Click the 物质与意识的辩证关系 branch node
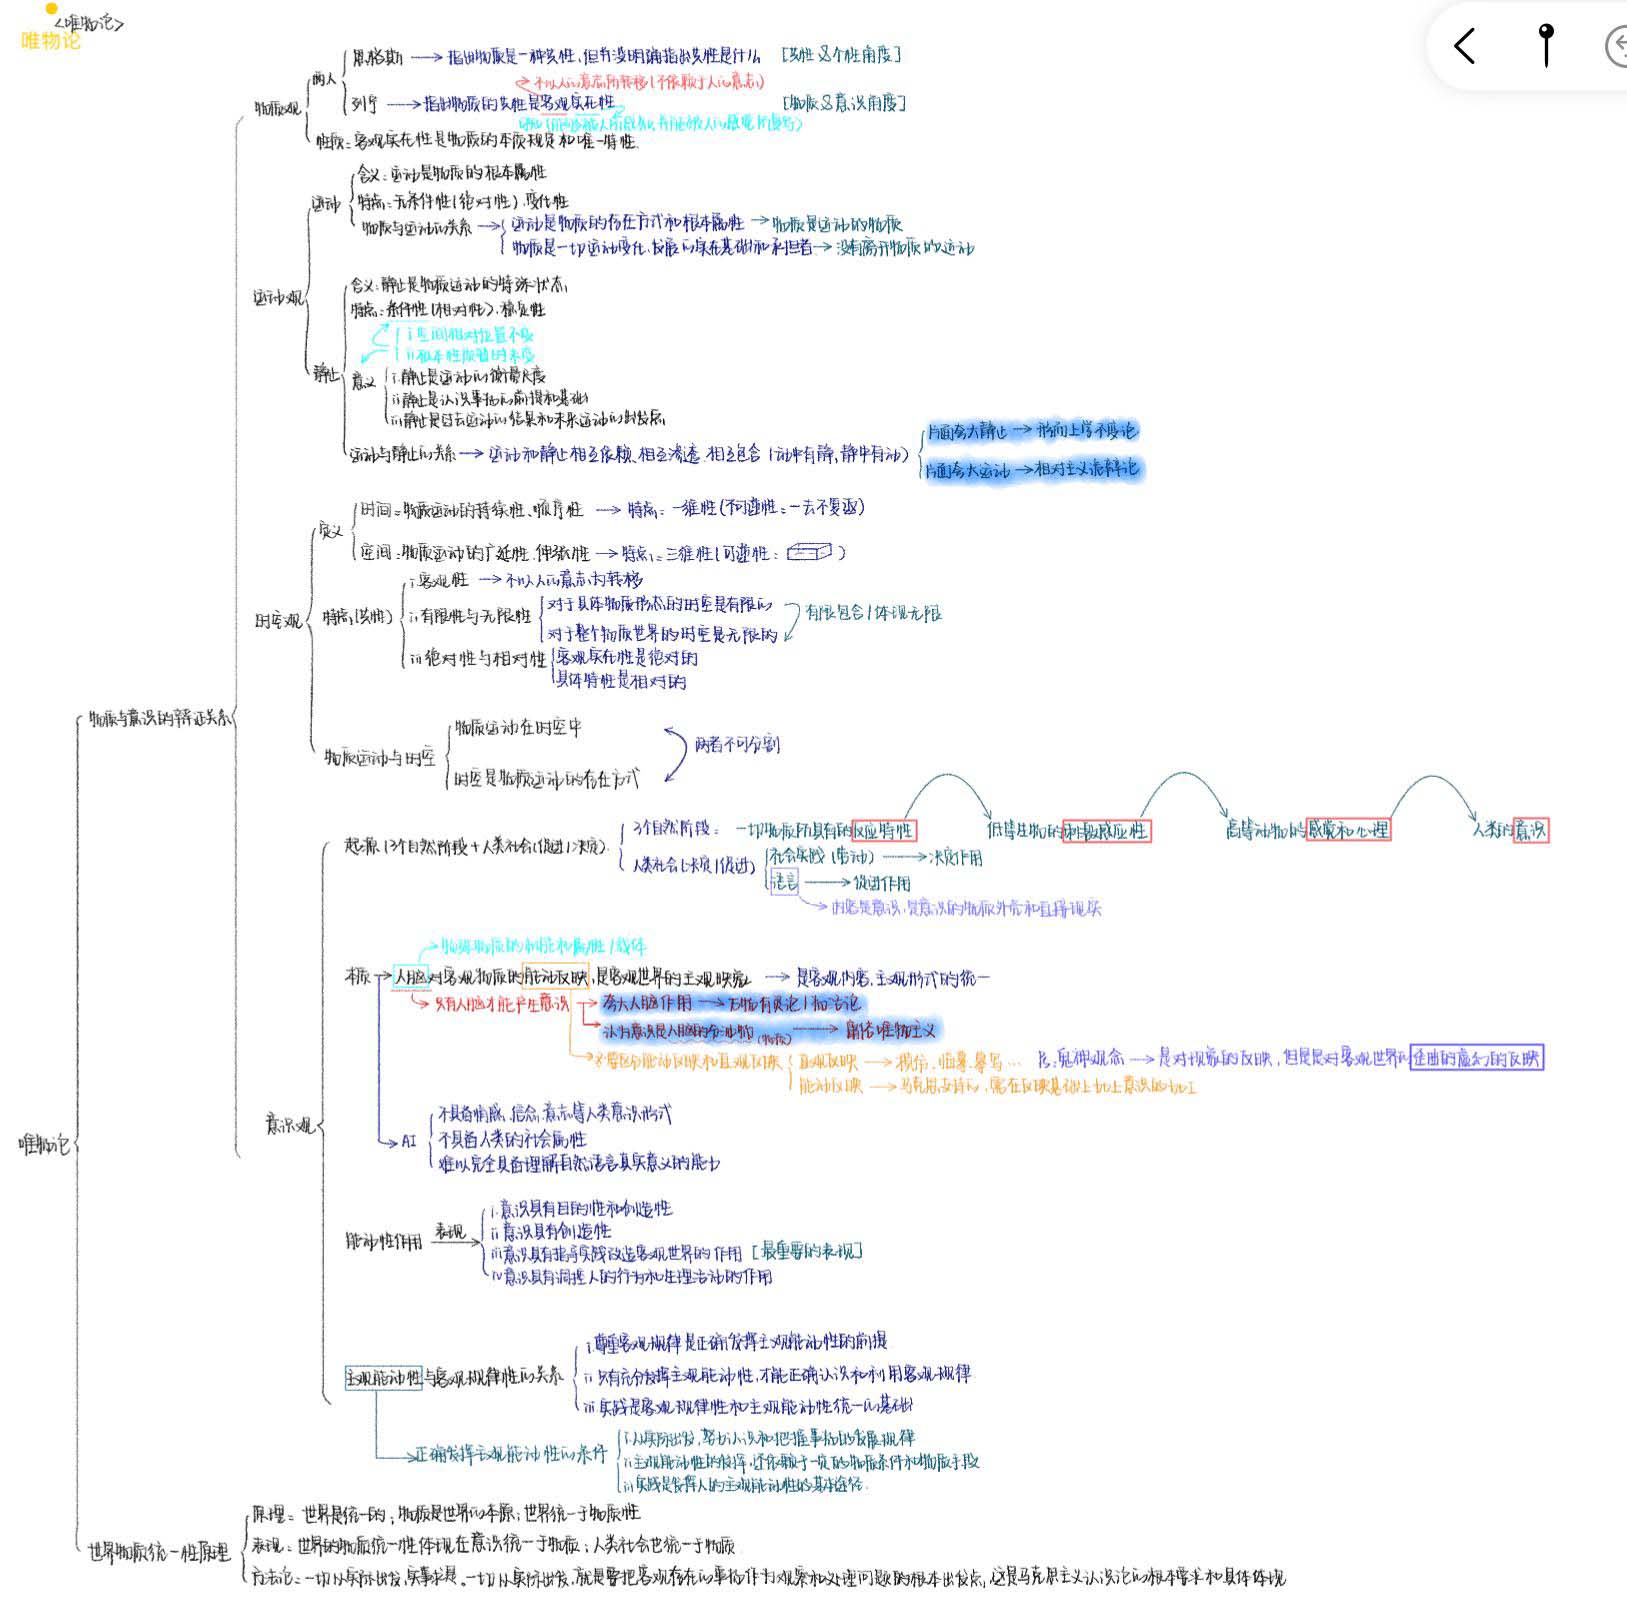1627x1600 pixels. point(159,718)
